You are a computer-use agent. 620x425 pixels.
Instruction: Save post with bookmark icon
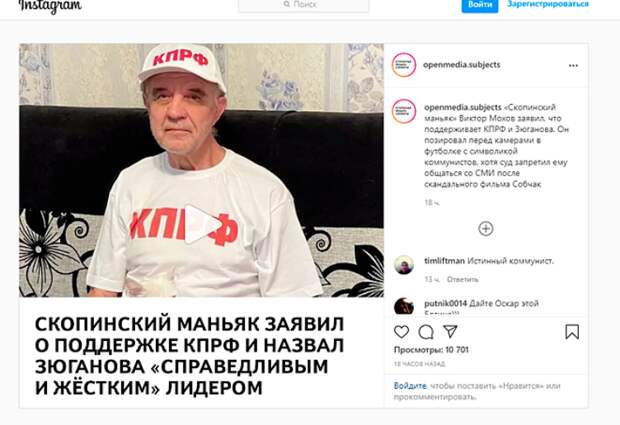[572, 332]
